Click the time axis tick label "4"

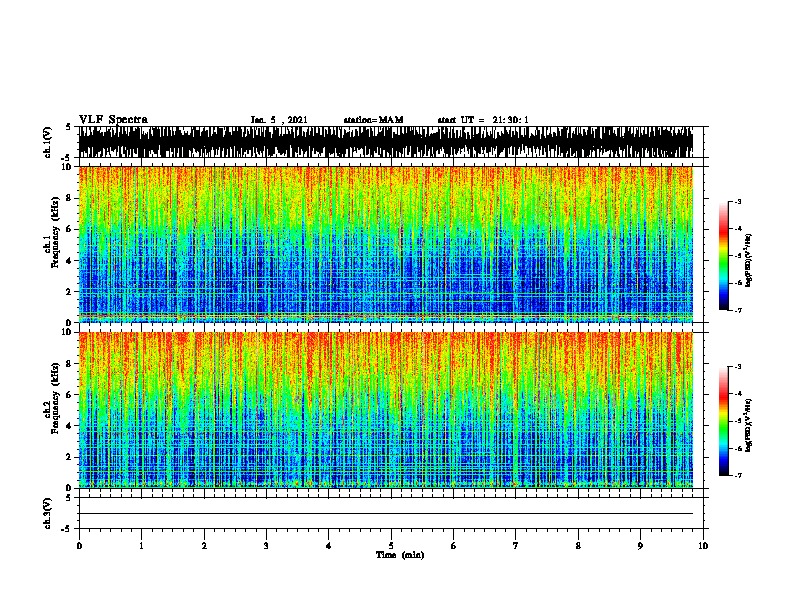click(328, 546)
